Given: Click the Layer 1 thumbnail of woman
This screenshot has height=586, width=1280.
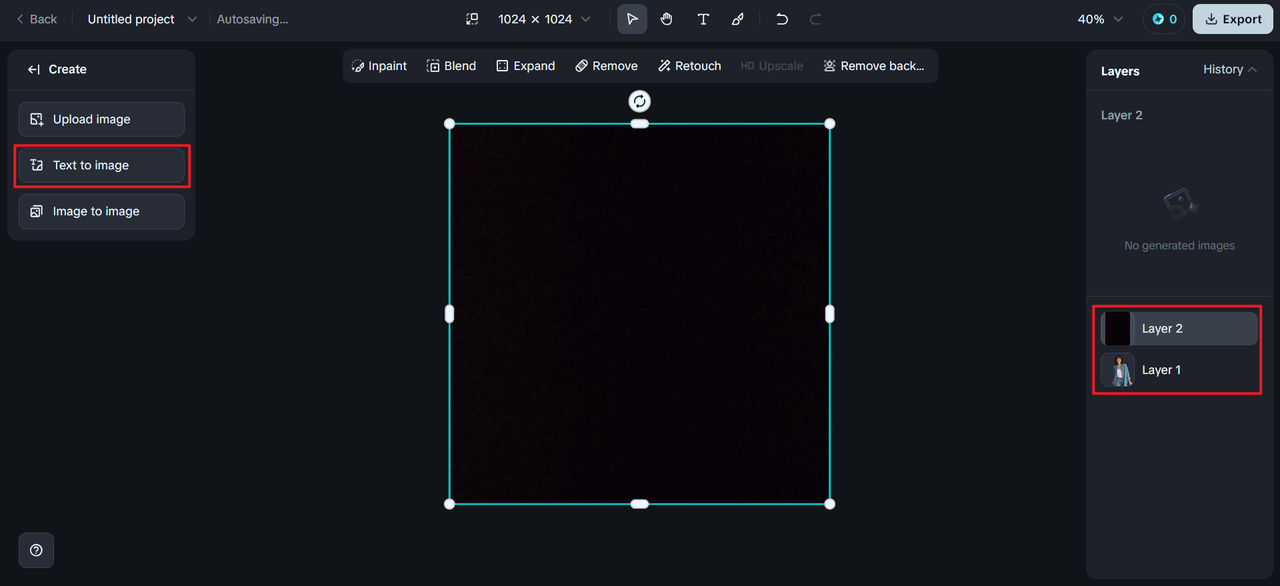Looking at the screenshot, I should pos(1118,370).
